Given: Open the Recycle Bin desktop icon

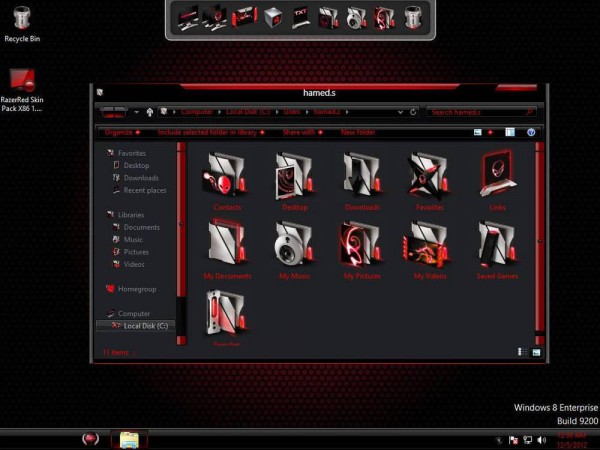Looking at the screenshot, I should click(22, 24).
